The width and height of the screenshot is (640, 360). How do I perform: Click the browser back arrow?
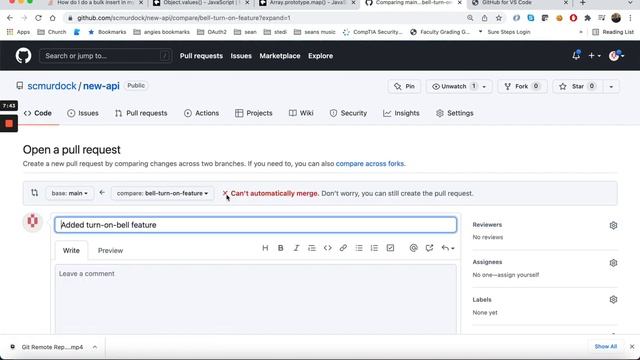10,18
